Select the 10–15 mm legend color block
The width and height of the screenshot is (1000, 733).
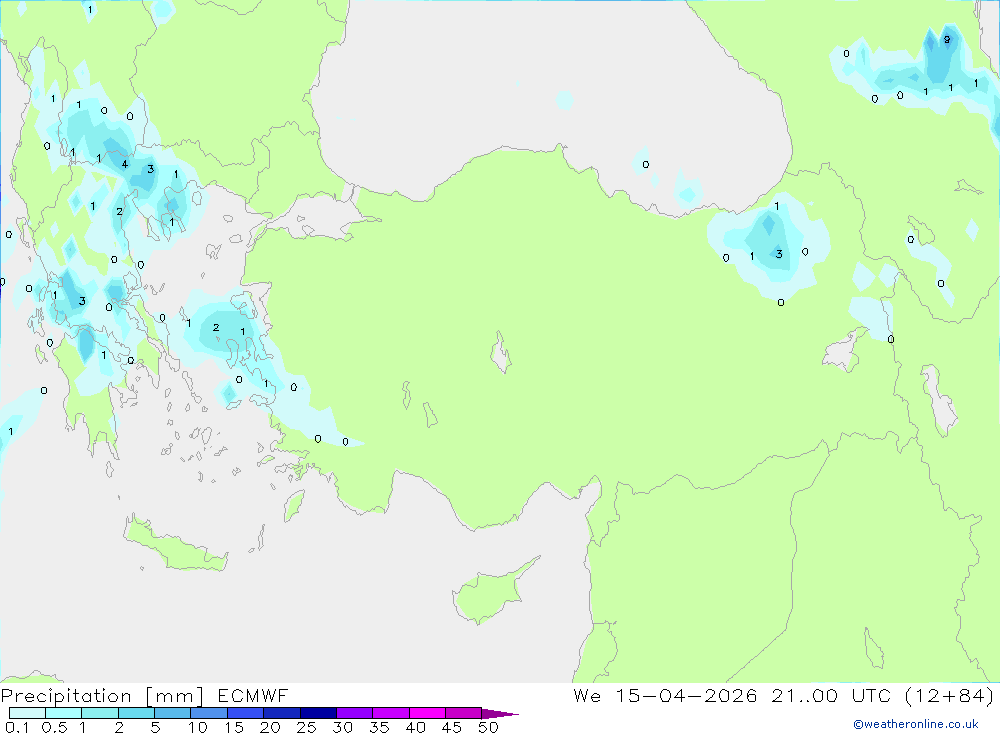(209, 713)
